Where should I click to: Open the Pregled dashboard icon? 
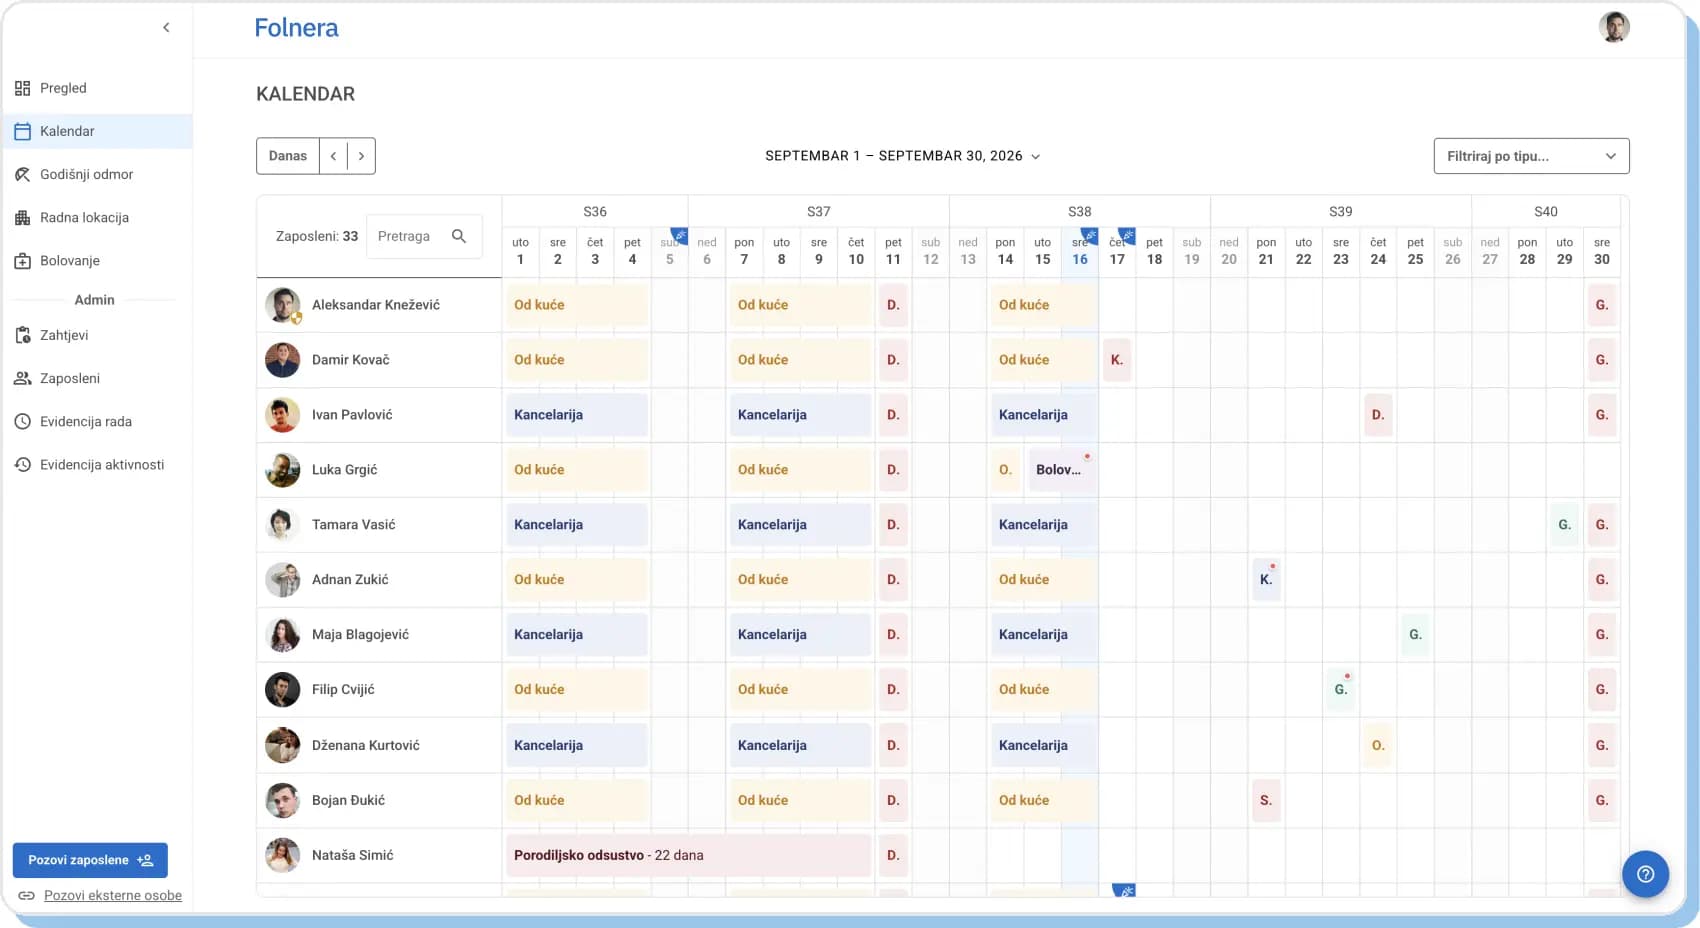[x=23, y=88]
